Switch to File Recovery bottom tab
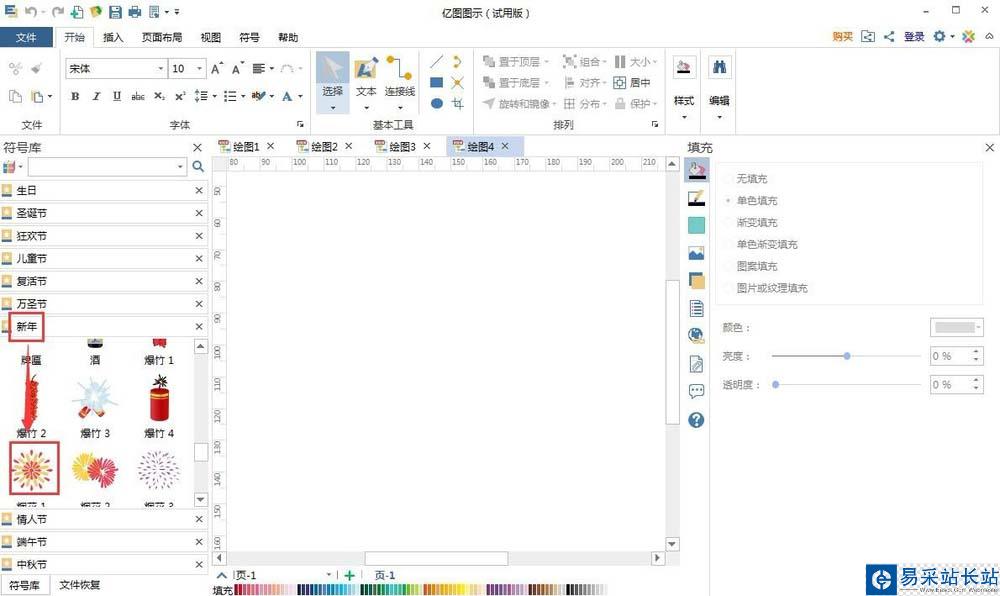 click(80, 585)
